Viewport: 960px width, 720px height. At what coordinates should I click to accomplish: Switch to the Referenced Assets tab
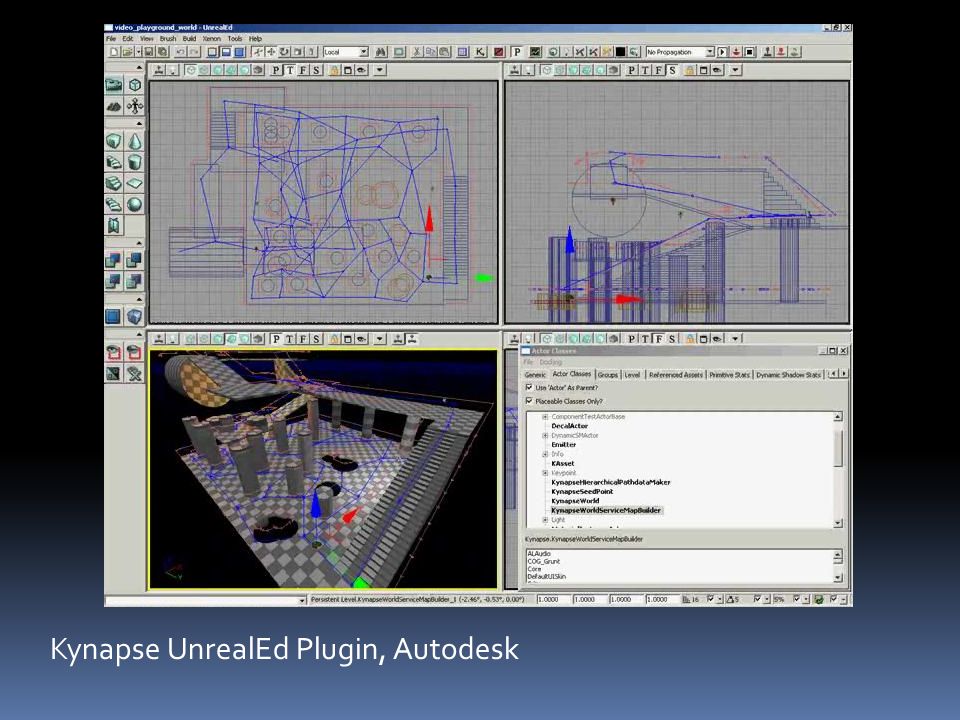(x=675, y=375)
